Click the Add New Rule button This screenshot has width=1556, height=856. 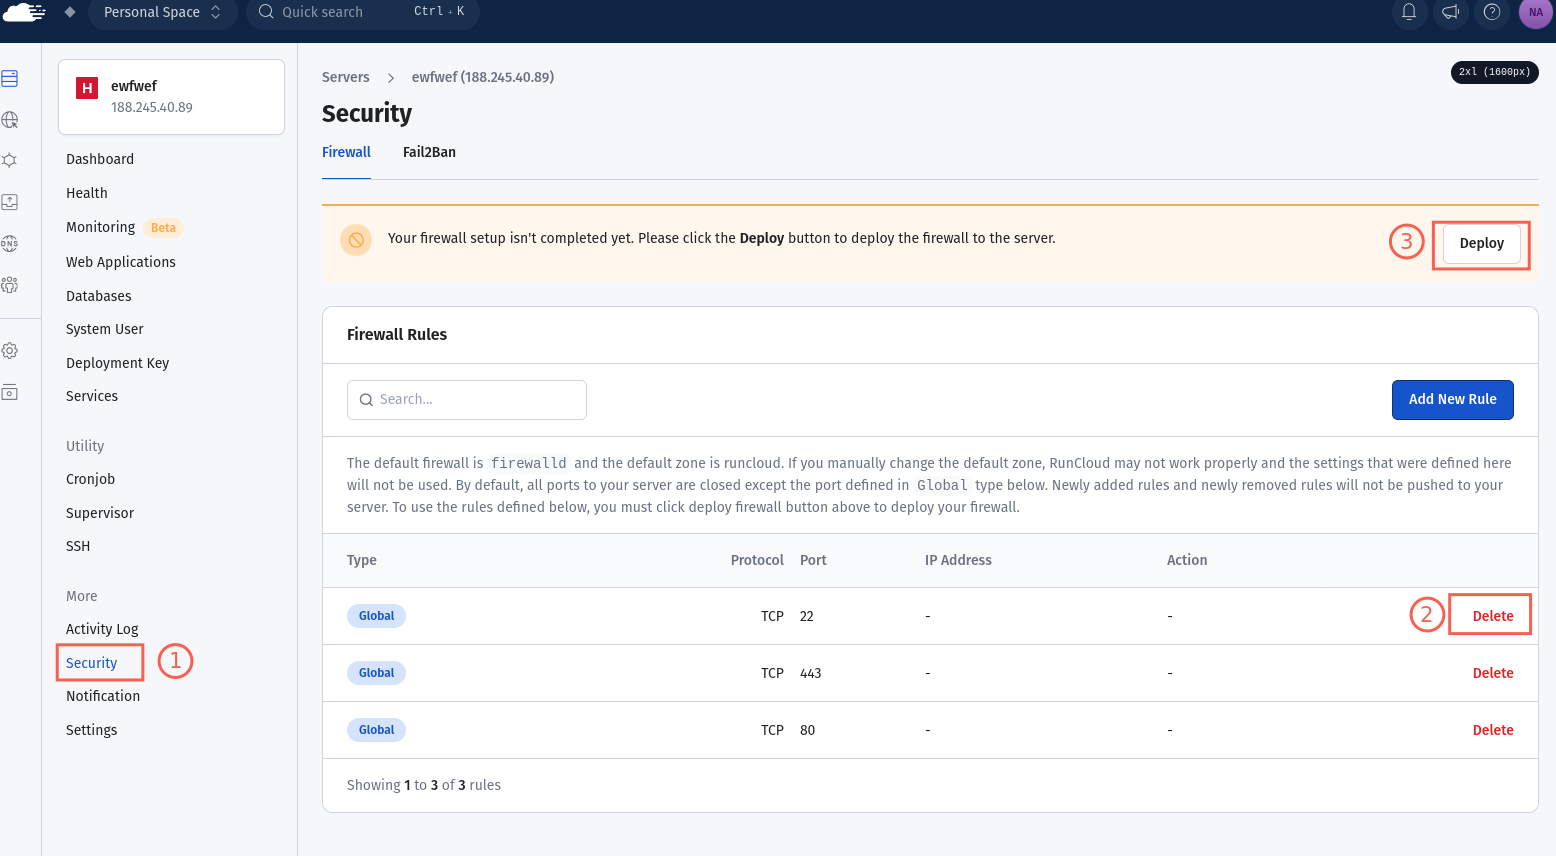(x=1452, y=399)
